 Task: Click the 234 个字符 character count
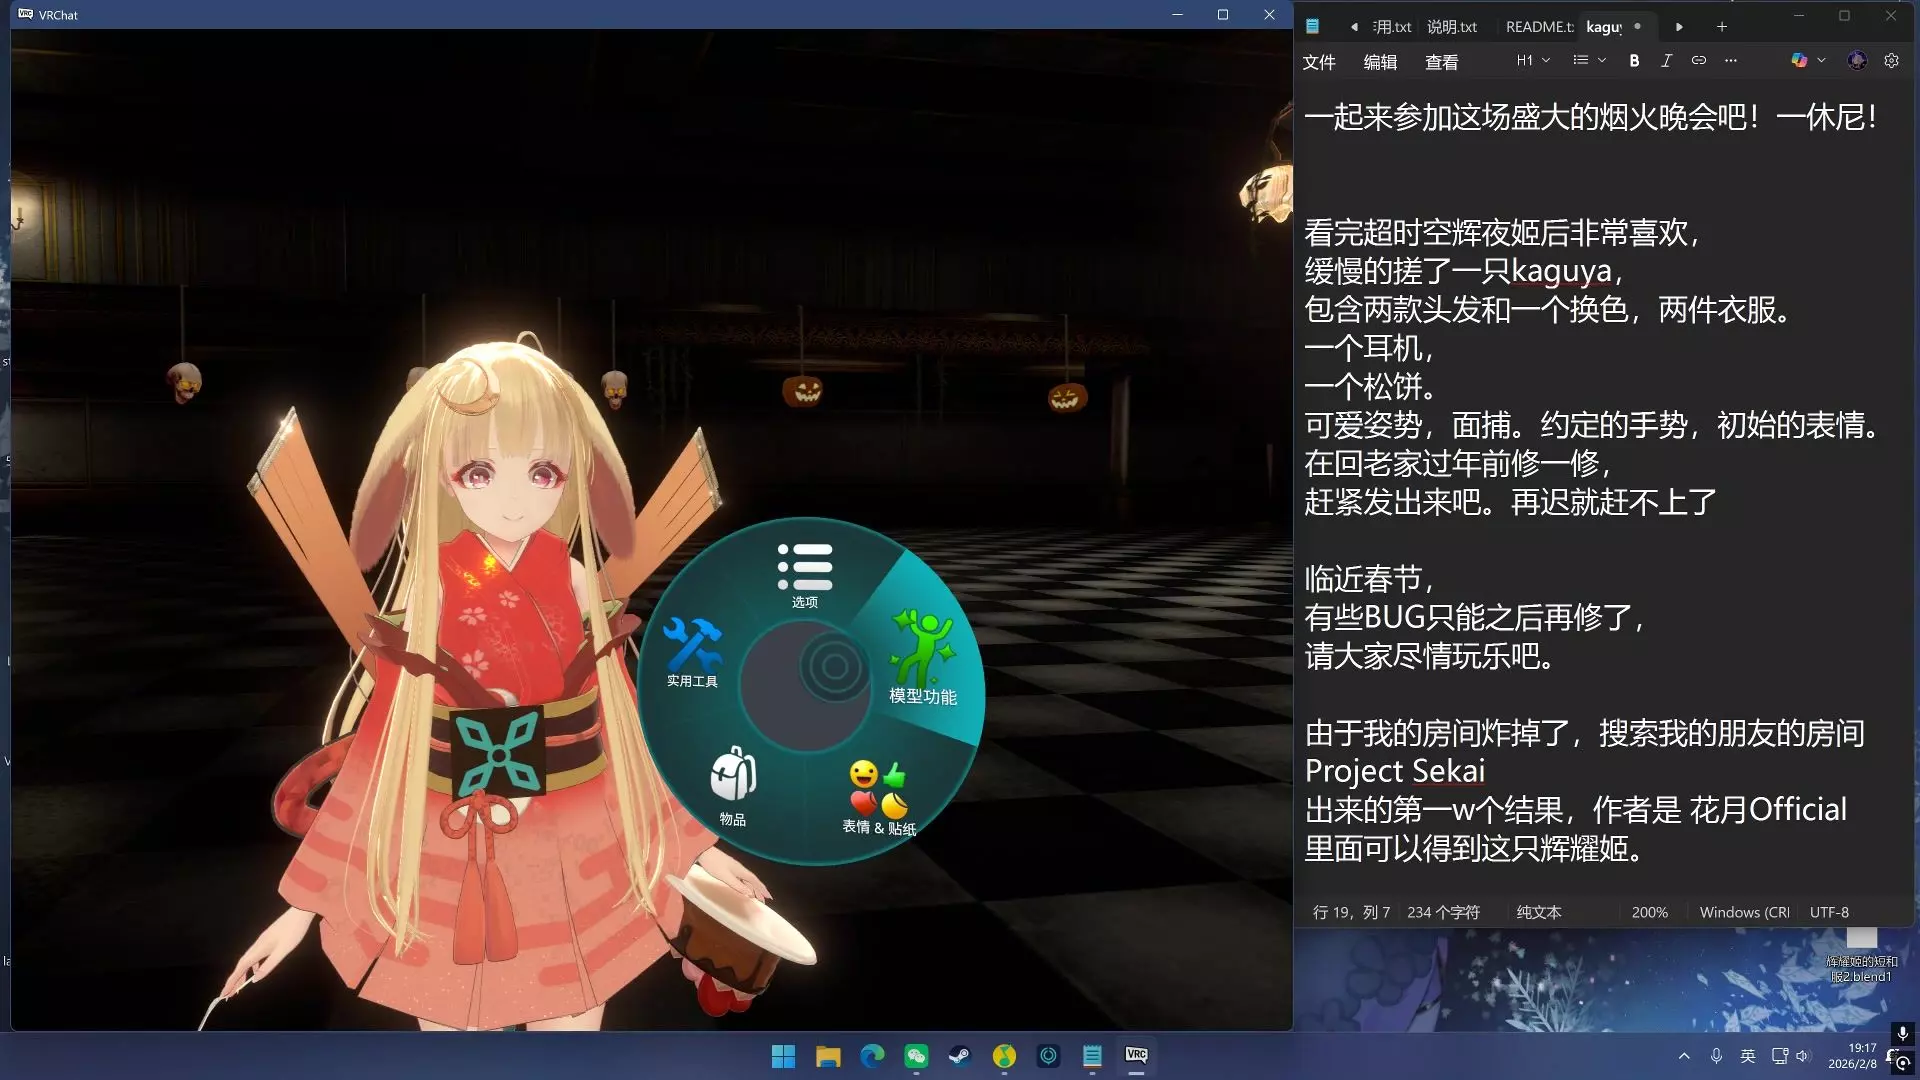point(1443,912)
